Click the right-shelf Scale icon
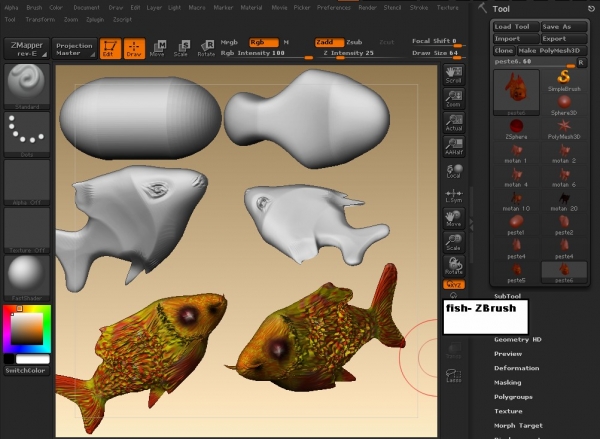Viewport: 600px width, 439px height. (454, 242)
